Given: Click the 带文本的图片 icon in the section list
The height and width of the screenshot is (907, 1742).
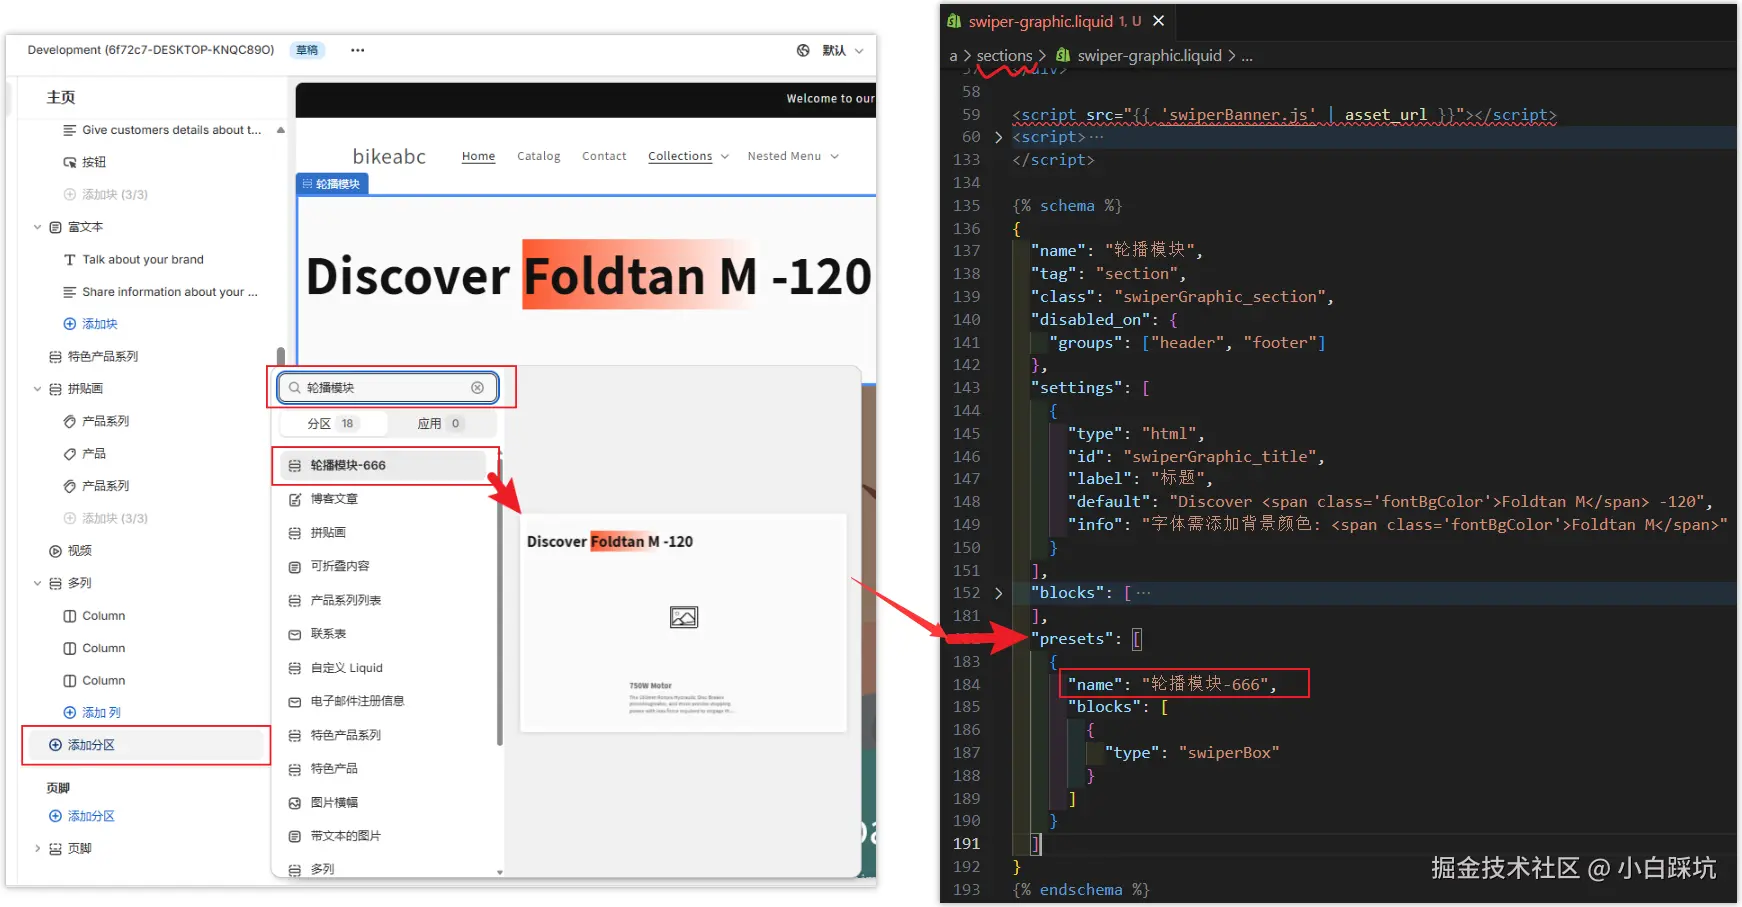Looking at the screenshot, I should click(x=295, y=836).
